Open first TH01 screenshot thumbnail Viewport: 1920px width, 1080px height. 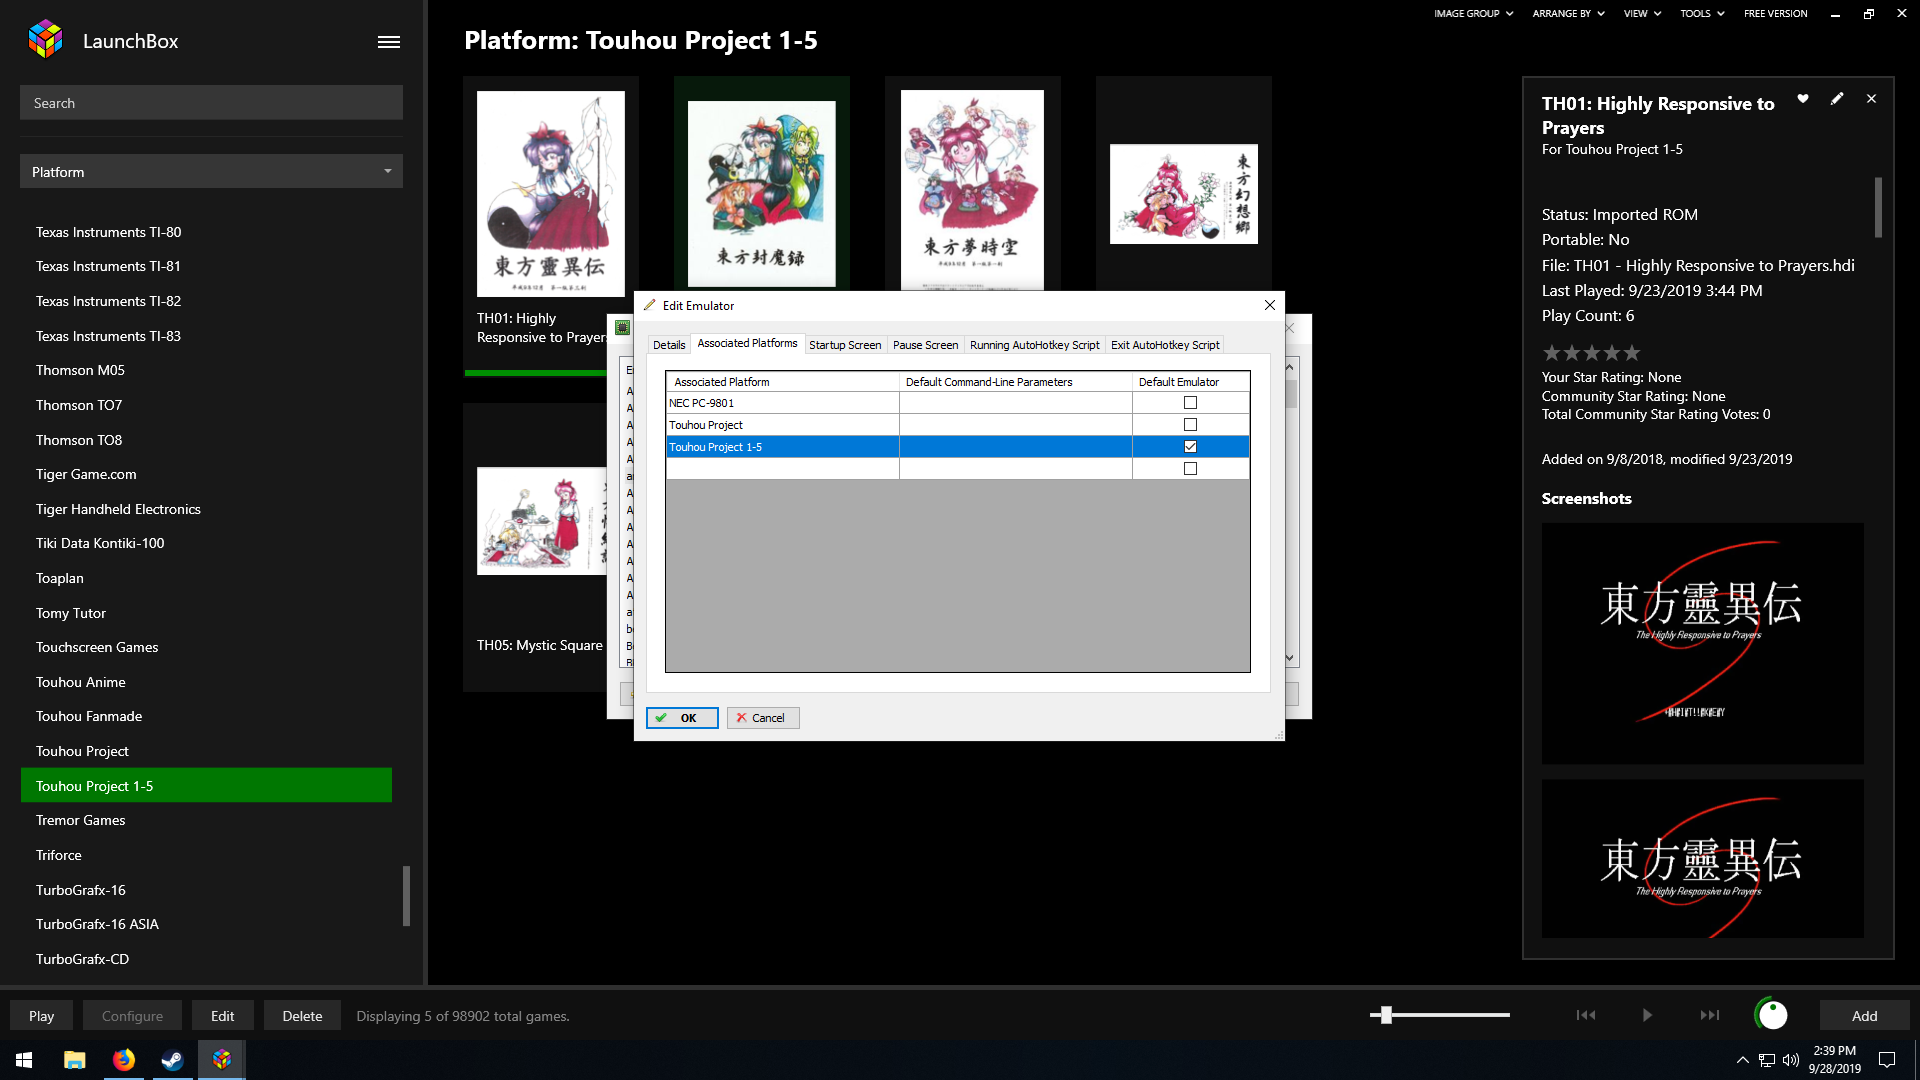(1702, 644)
